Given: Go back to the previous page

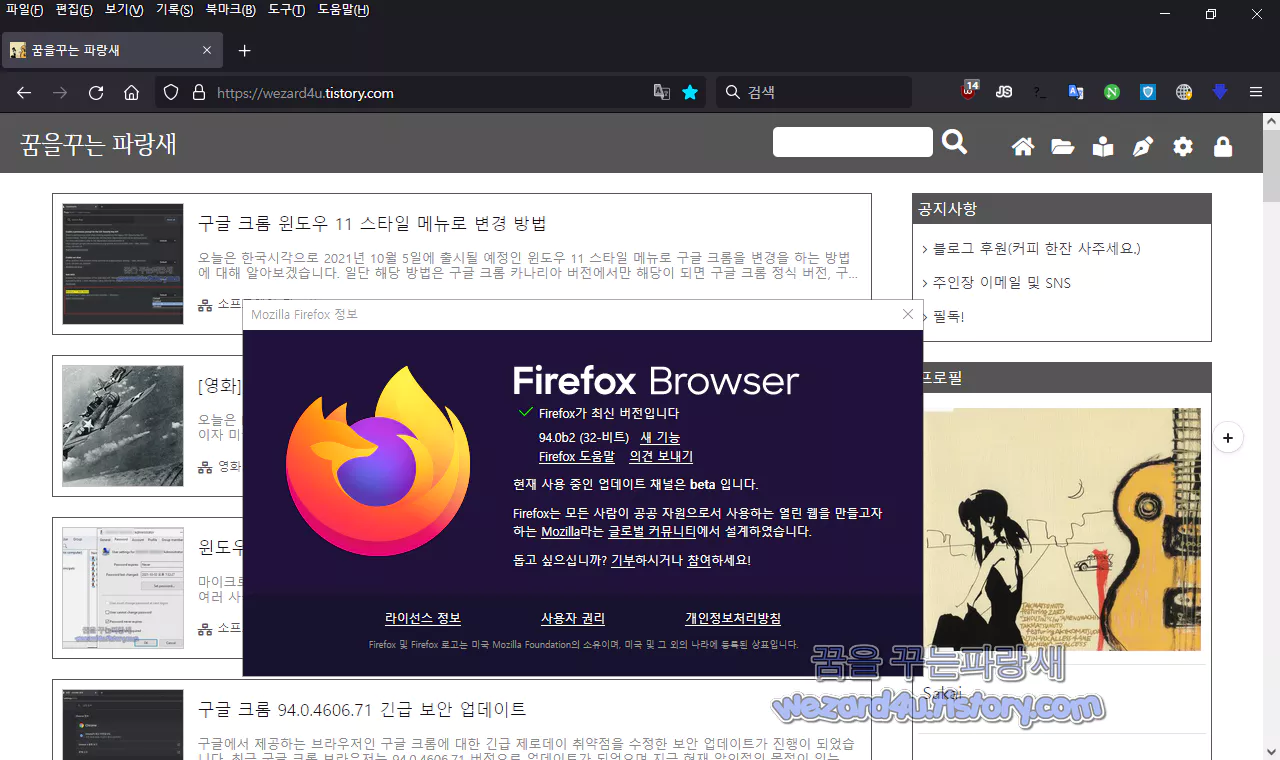Looking at the screenshot, I should point(24,93).
